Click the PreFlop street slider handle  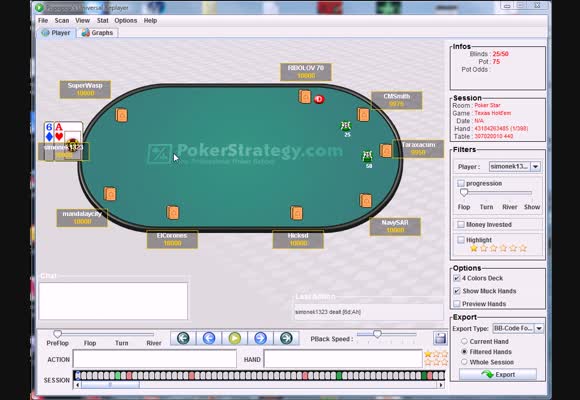click(x=57, y=334)
